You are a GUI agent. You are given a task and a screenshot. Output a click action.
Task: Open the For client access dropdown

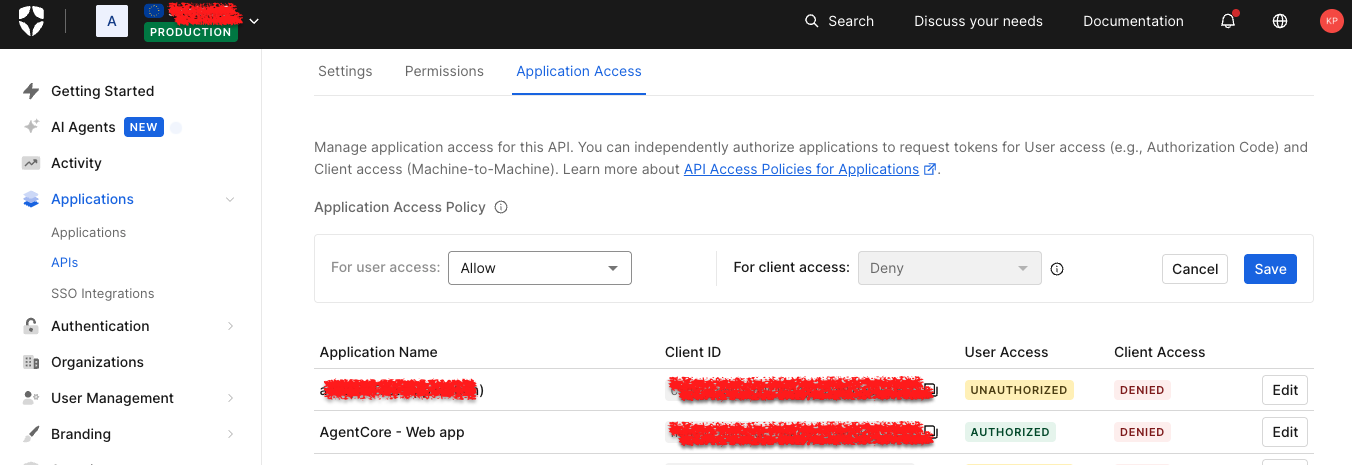coord(950,268)
